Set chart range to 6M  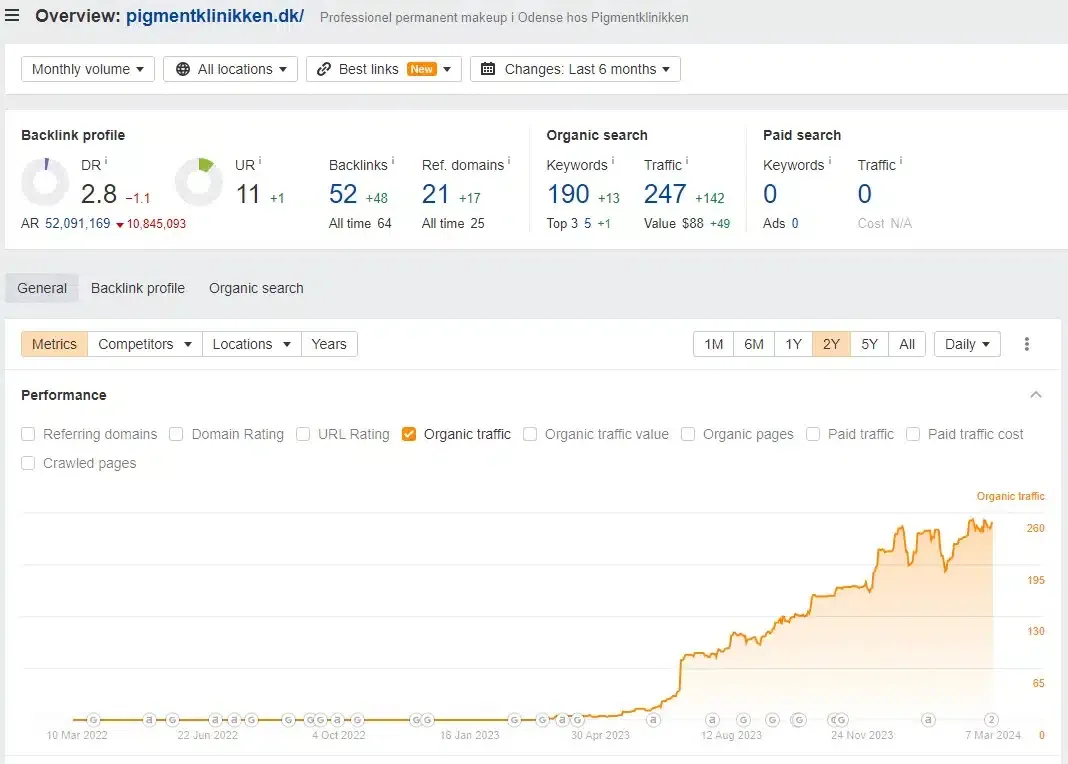point(754,344)
